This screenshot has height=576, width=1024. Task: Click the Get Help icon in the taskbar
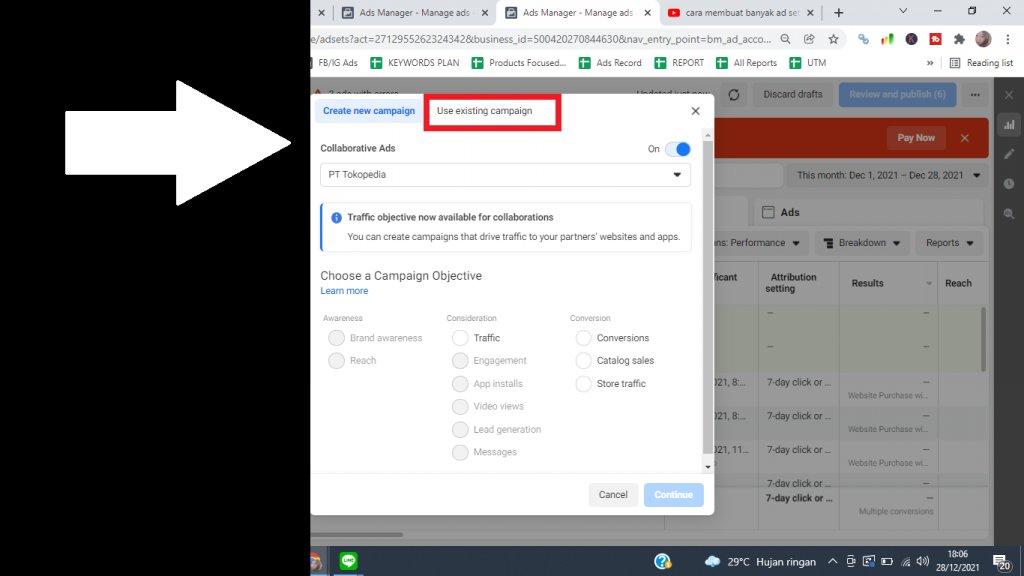pos(662,561)
